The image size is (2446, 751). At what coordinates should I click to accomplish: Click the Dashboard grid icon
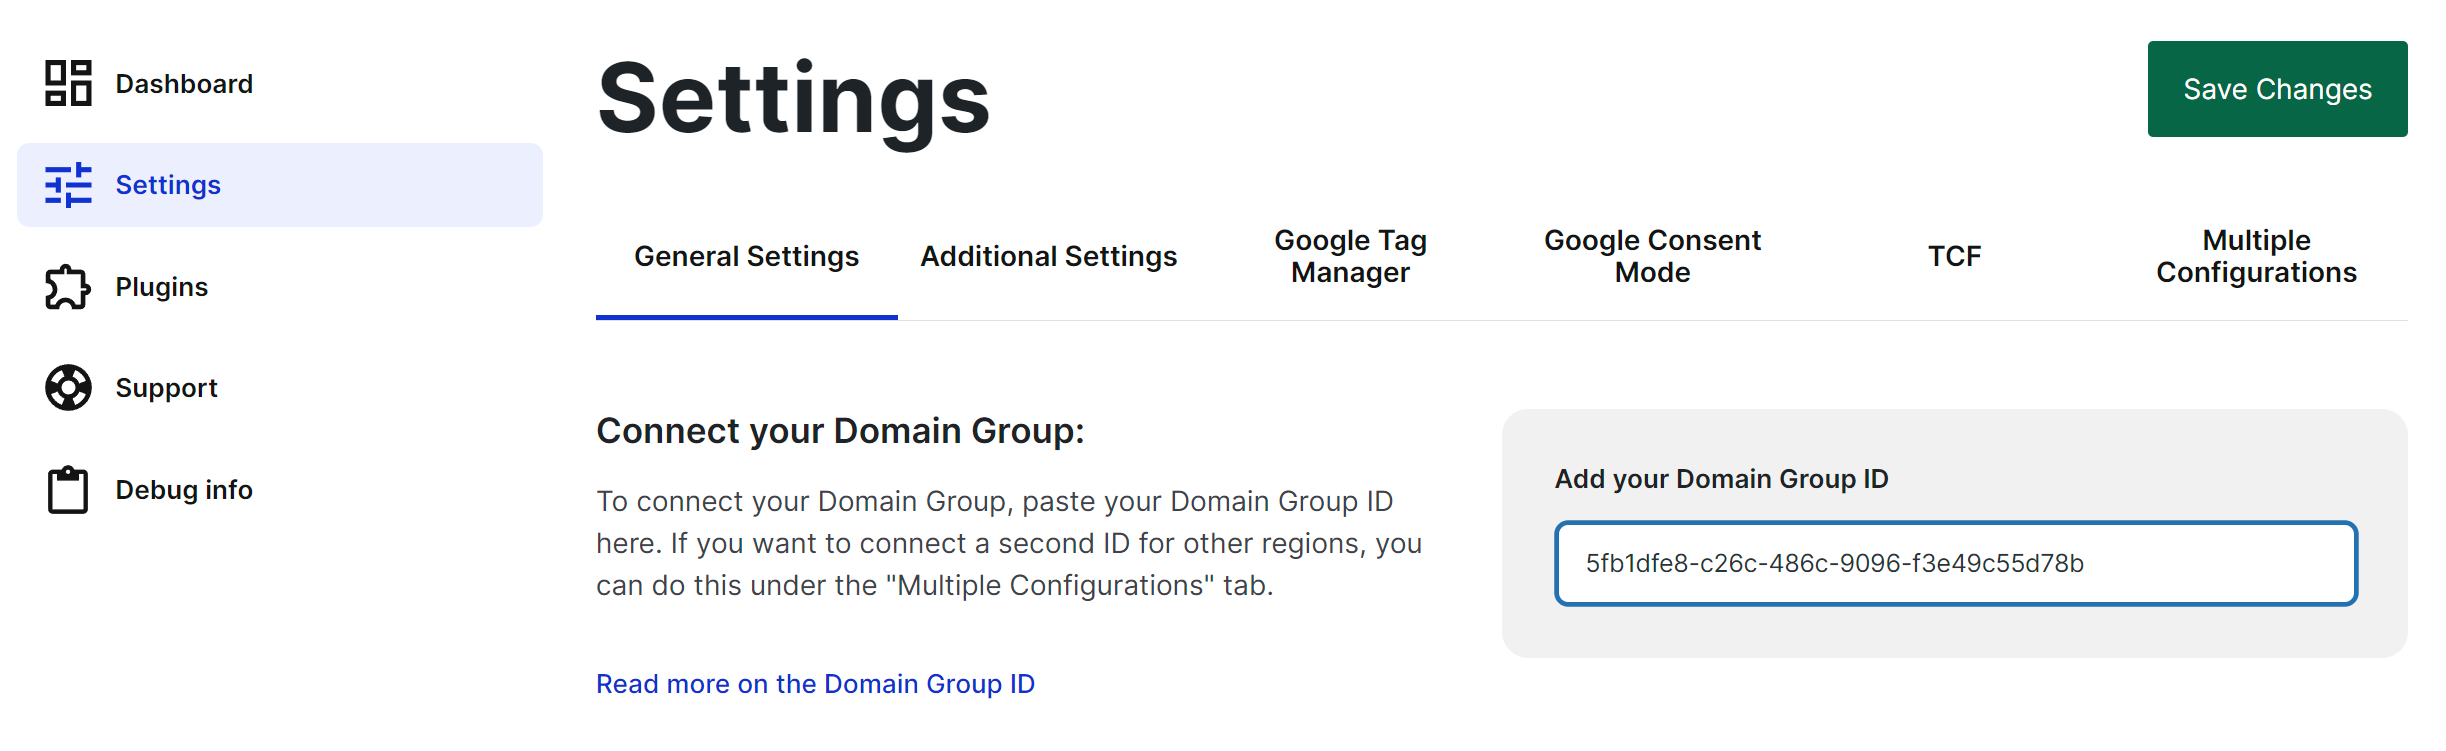click(x=68, y=83)
